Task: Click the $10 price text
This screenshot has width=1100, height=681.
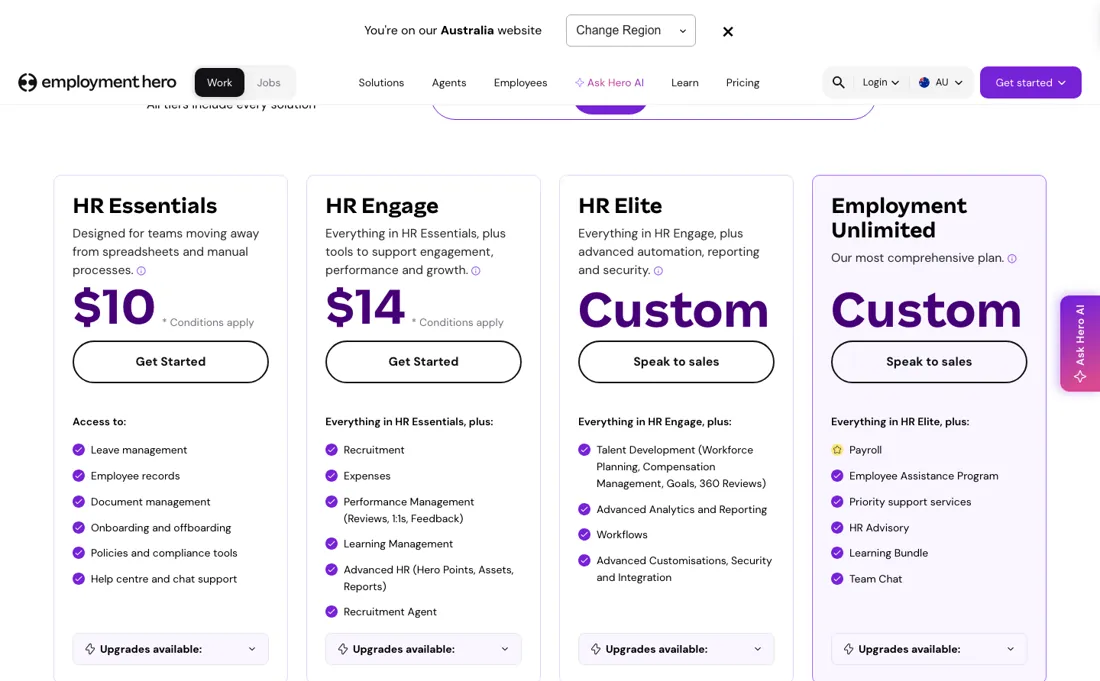Action: coord(114,307)
